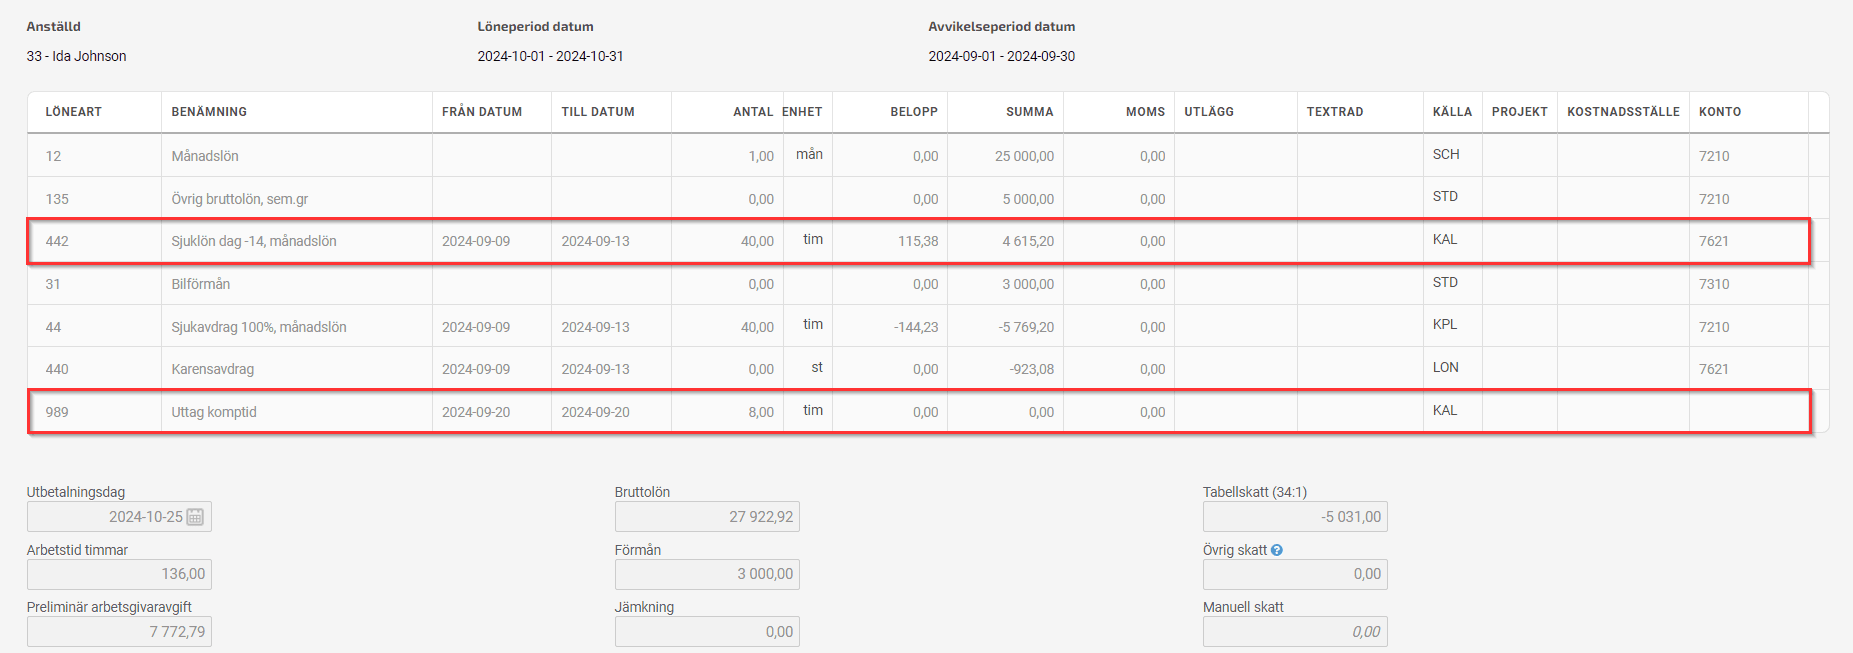Click the KONTO column header
This screenshot has height=653, width=1853.
[1720, 112]
